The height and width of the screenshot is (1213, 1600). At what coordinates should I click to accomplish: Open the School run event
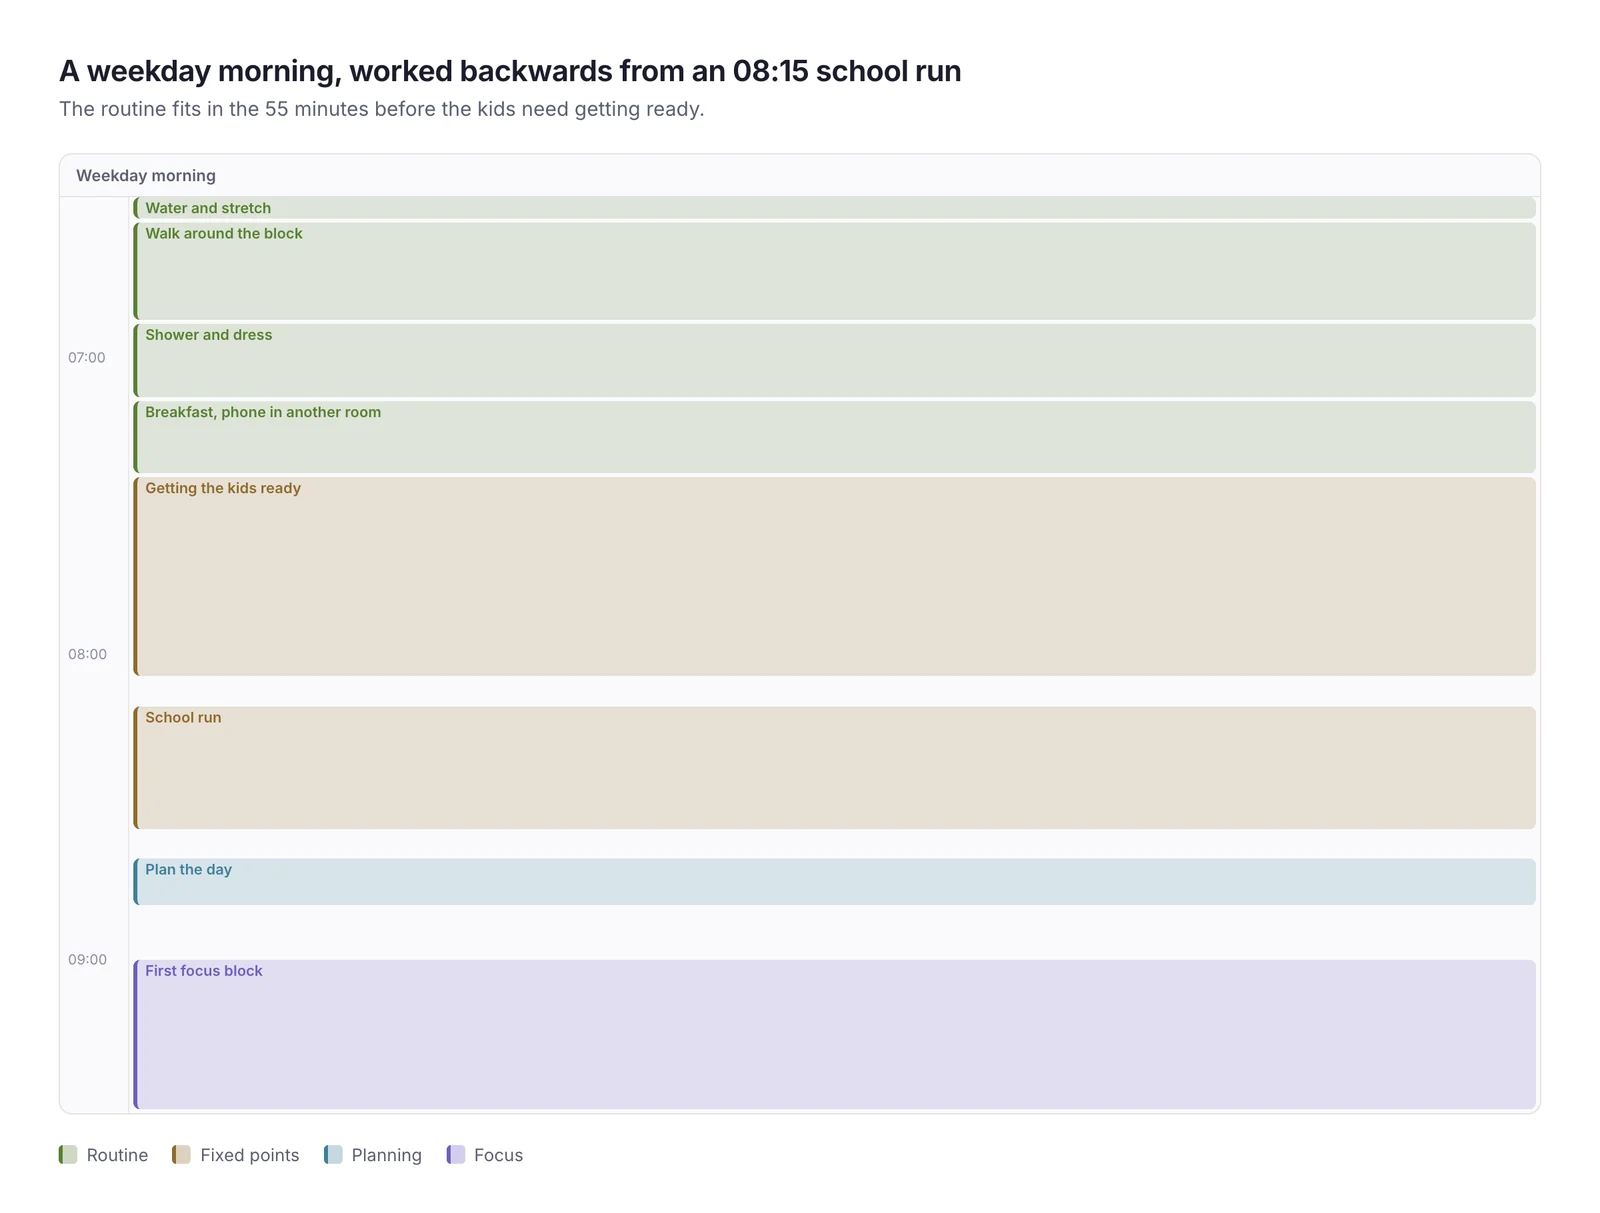point(834,768)
